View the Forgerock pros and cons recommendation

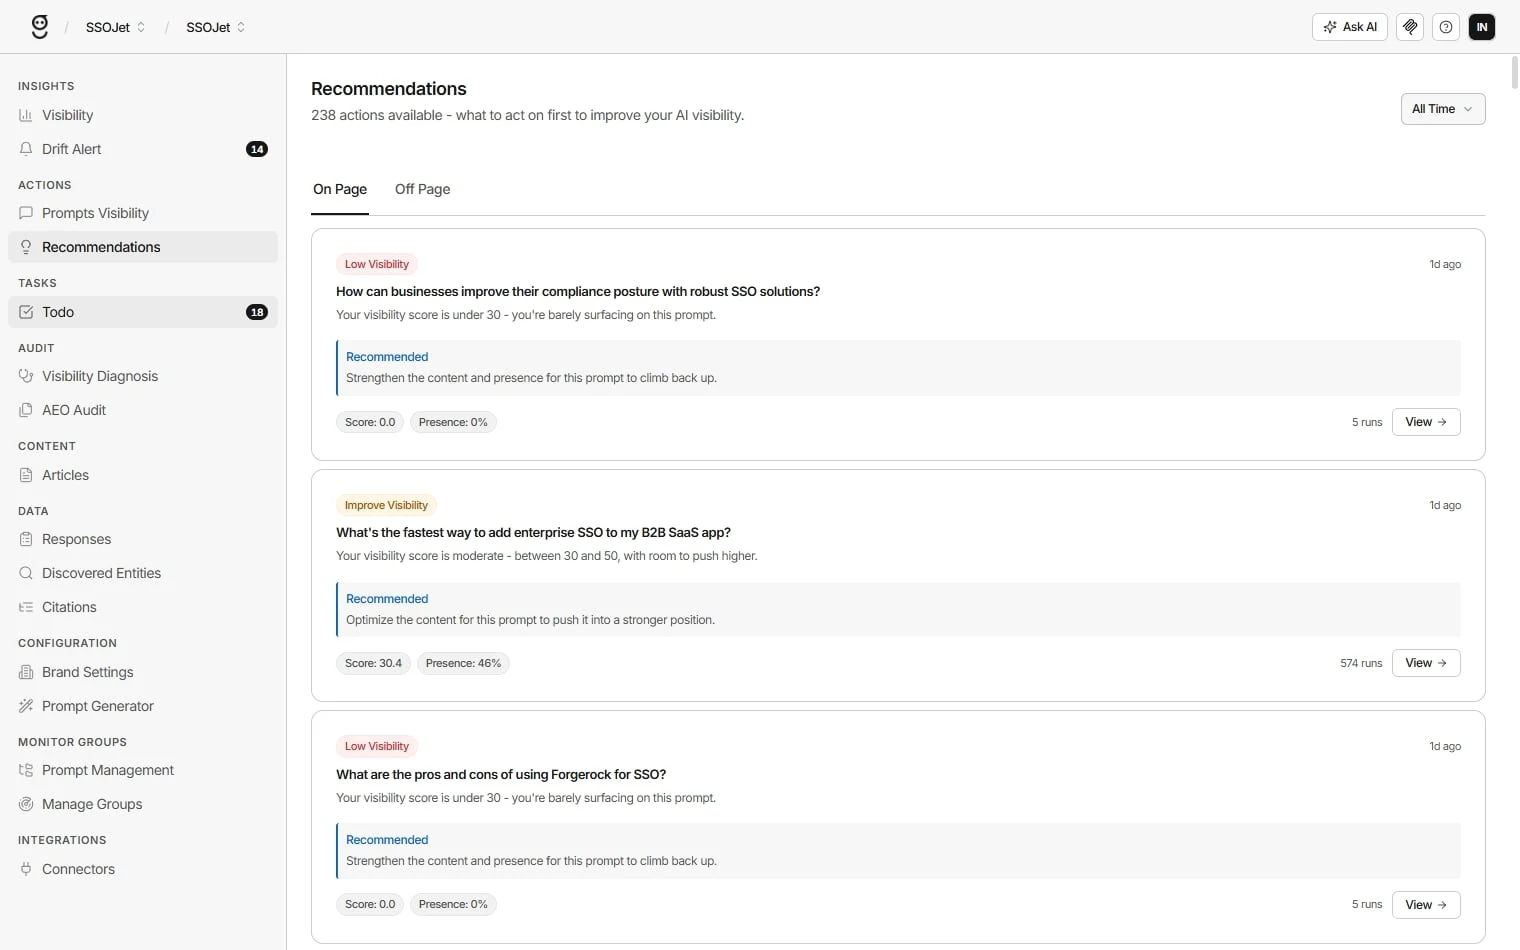[1426, 905]
